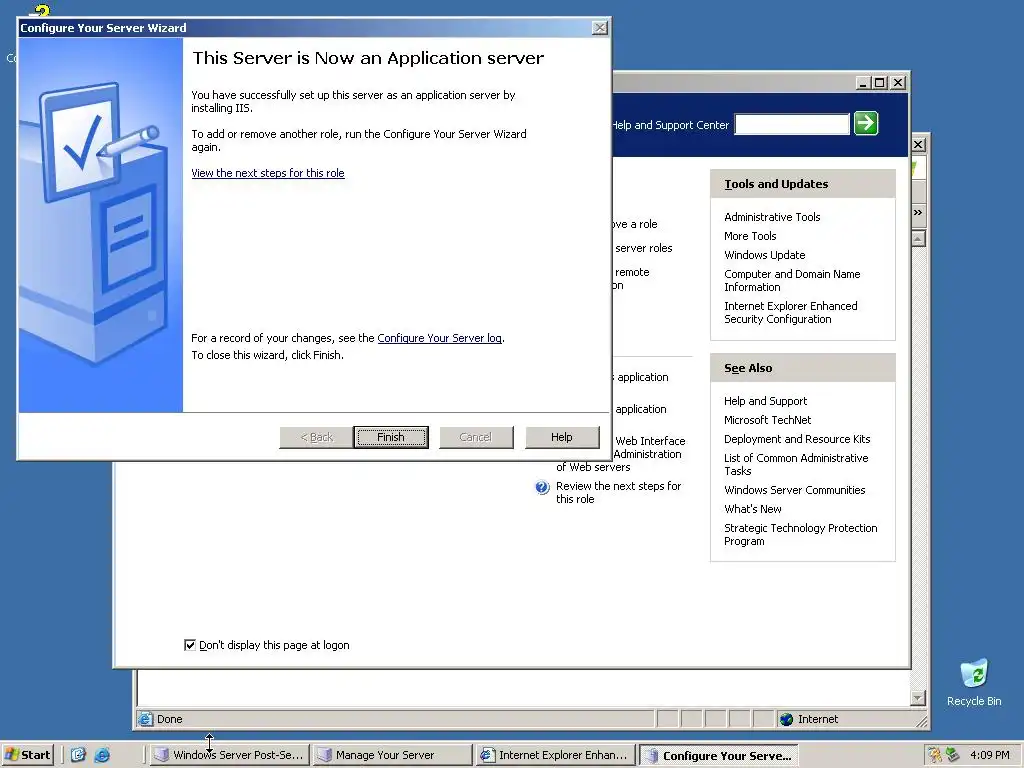Click the Configure Your Server taskbar button

click(x=718, y=755)
